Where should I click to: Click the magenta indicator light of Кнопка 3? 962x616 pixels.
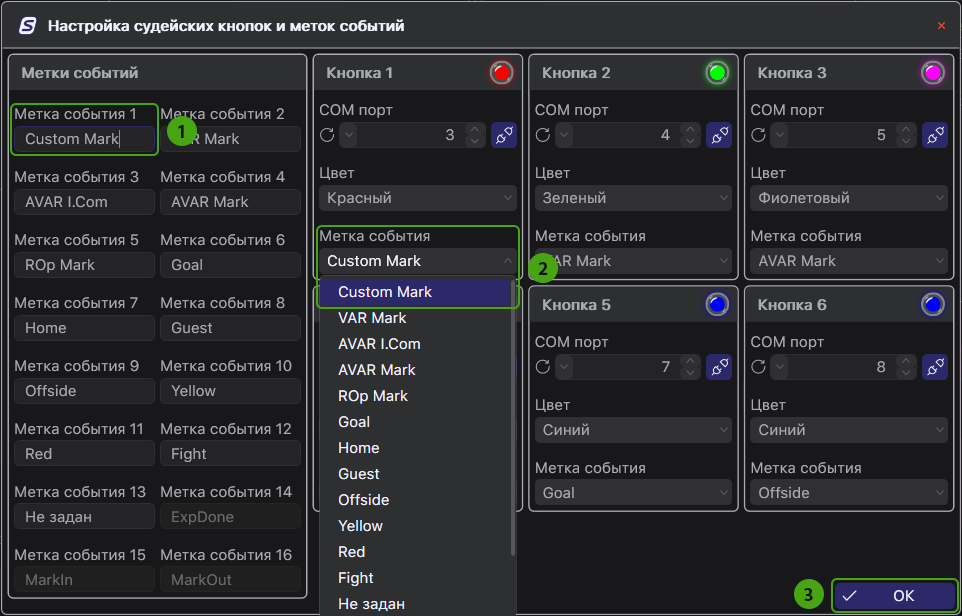click(932, 73)
